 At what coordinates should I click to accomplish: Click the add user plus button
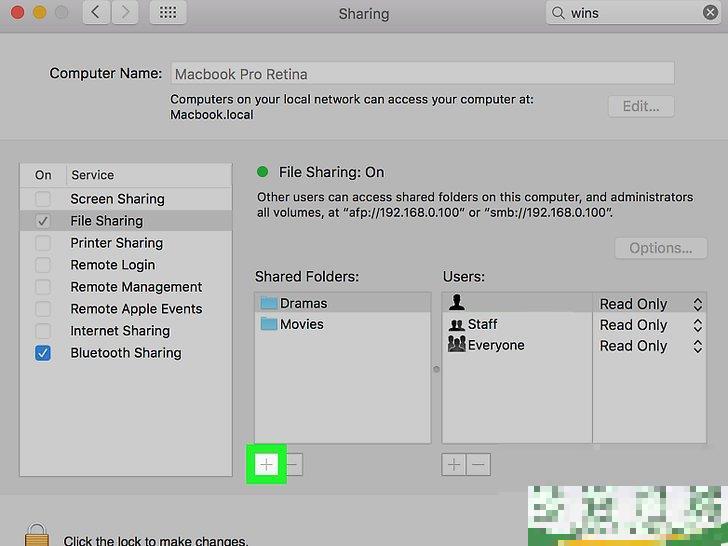point(453,465)
